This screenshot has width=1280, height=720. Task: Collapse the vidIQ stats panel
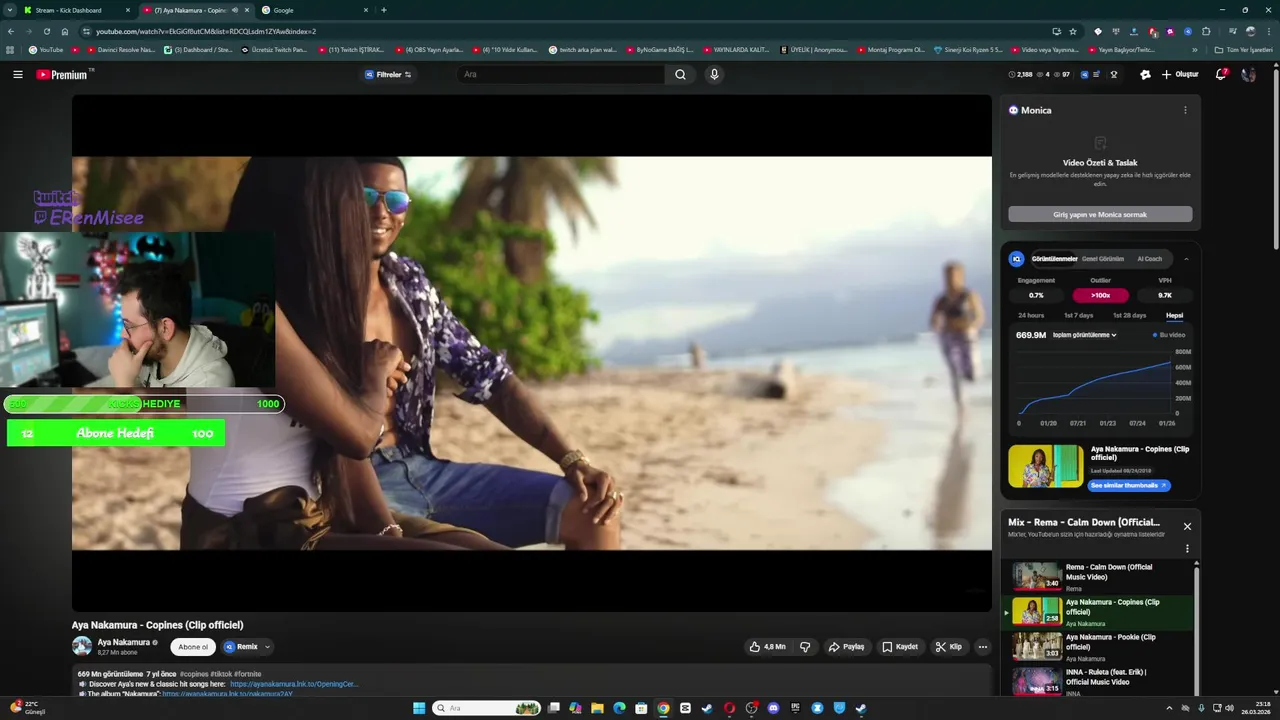coord(1186,259)
